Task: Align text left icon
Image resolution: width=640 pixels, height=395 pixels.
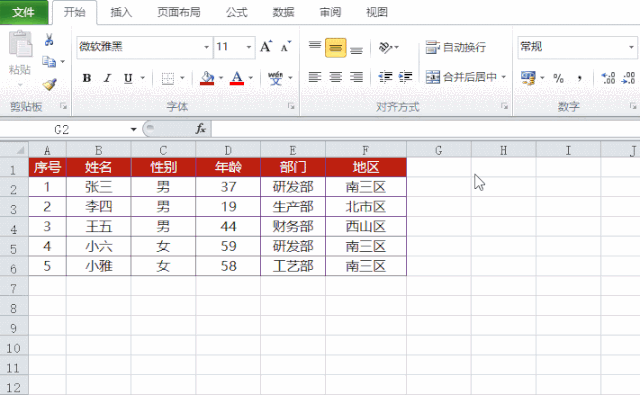Action: click(315, 77)
